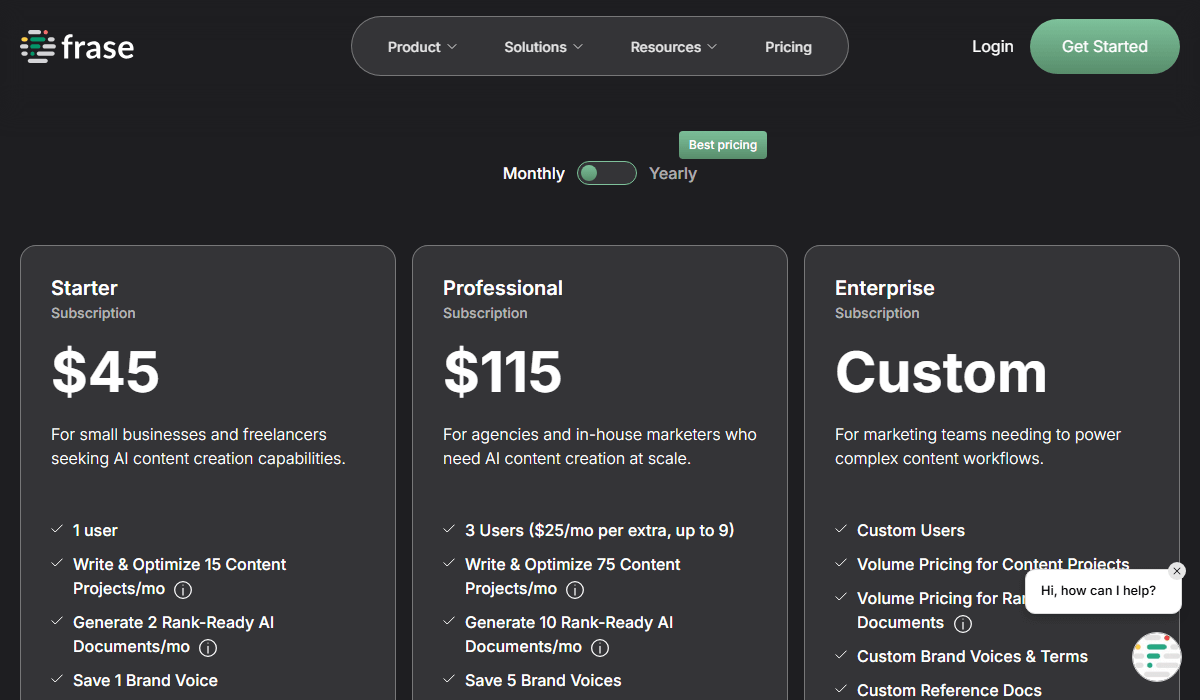Click the Best pricing badge
Screen dimensions: 1200x700
tap(722, 145)
